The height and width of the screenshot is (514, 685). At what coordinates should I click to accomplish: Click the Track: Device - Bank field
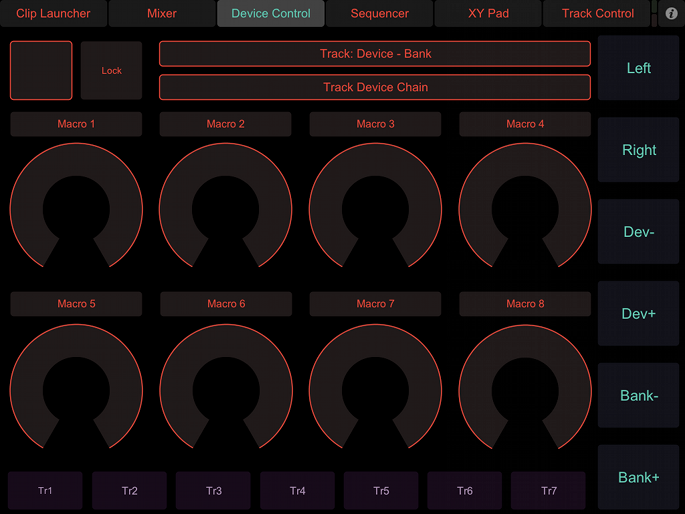click(374, 54)
